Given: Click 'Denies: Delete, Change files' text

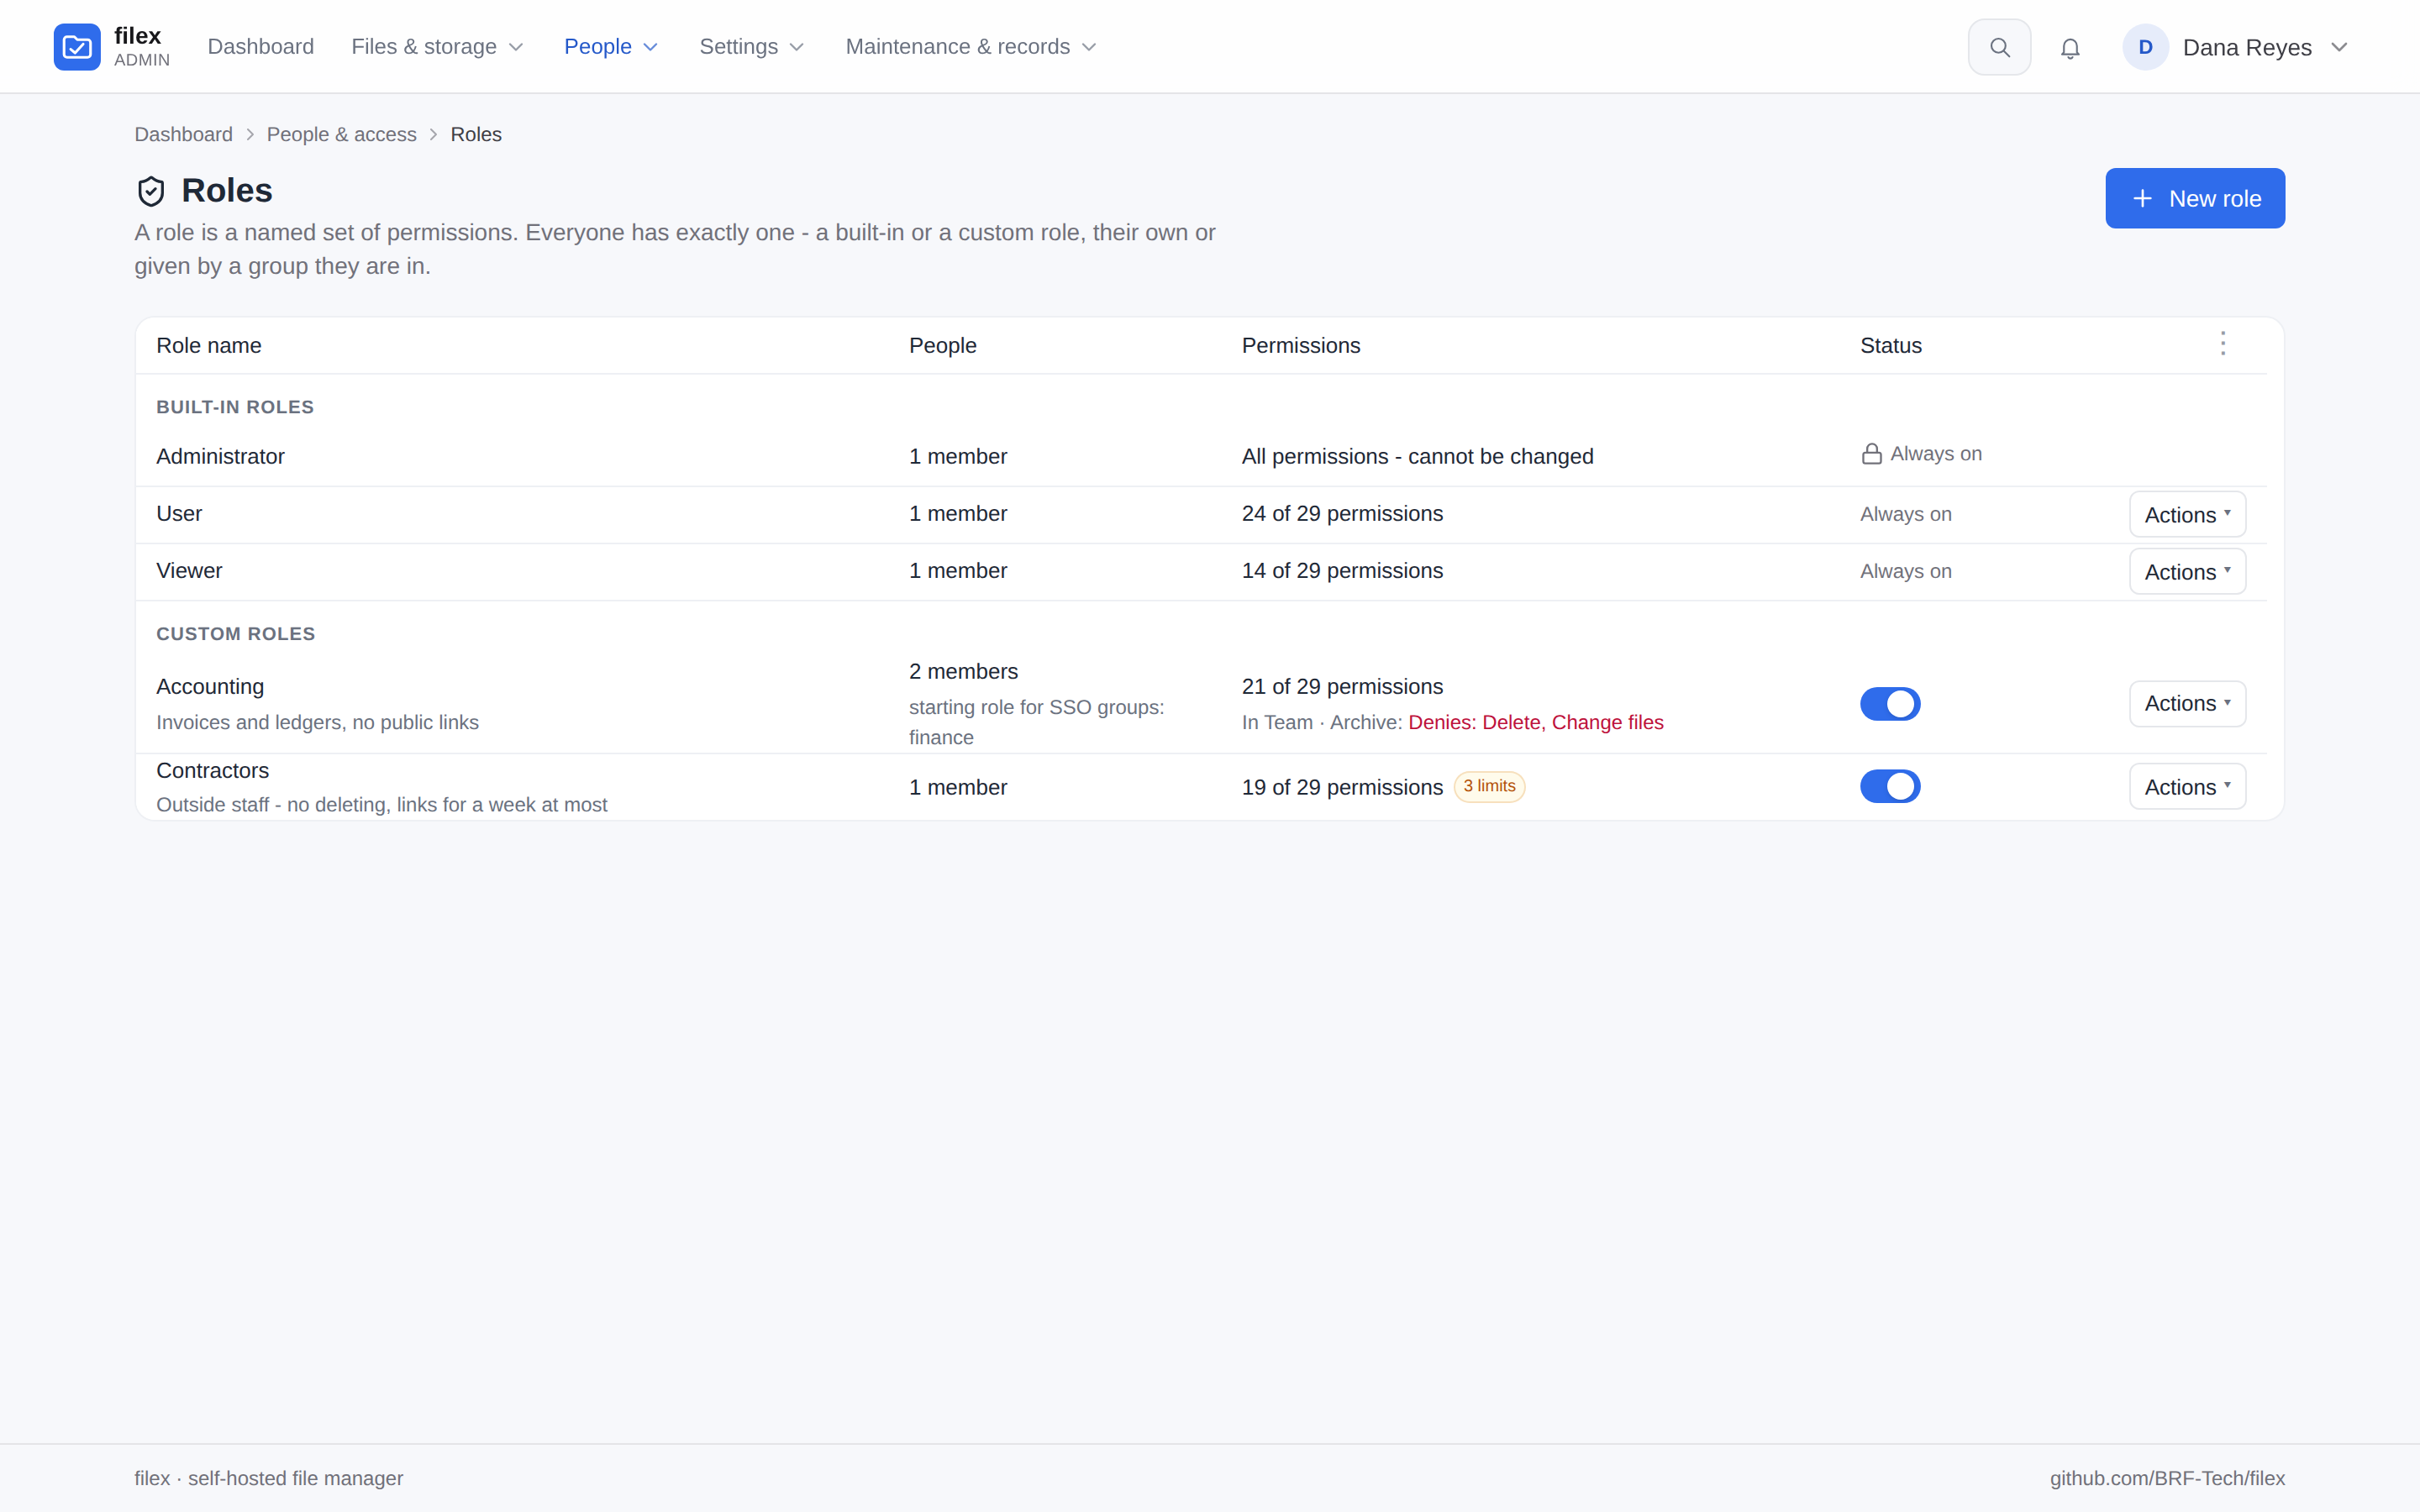Looking at the screenshot, I should [1535, 722].
